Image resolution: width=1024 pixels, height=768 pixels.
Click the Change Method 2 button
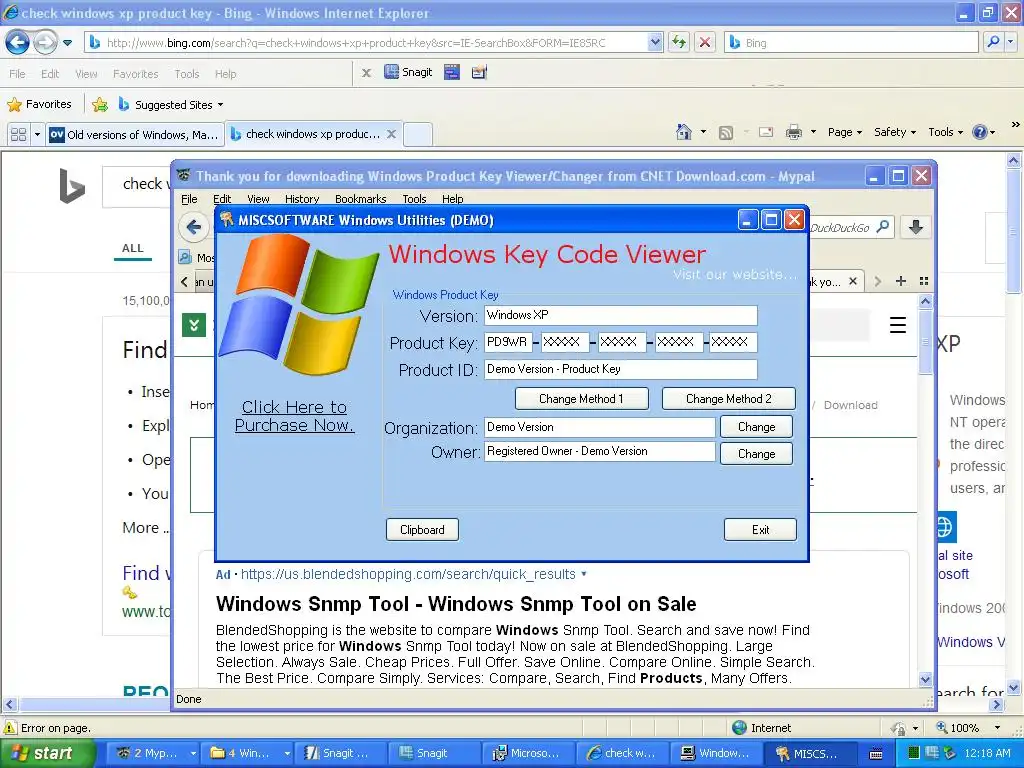pos(729,399)
